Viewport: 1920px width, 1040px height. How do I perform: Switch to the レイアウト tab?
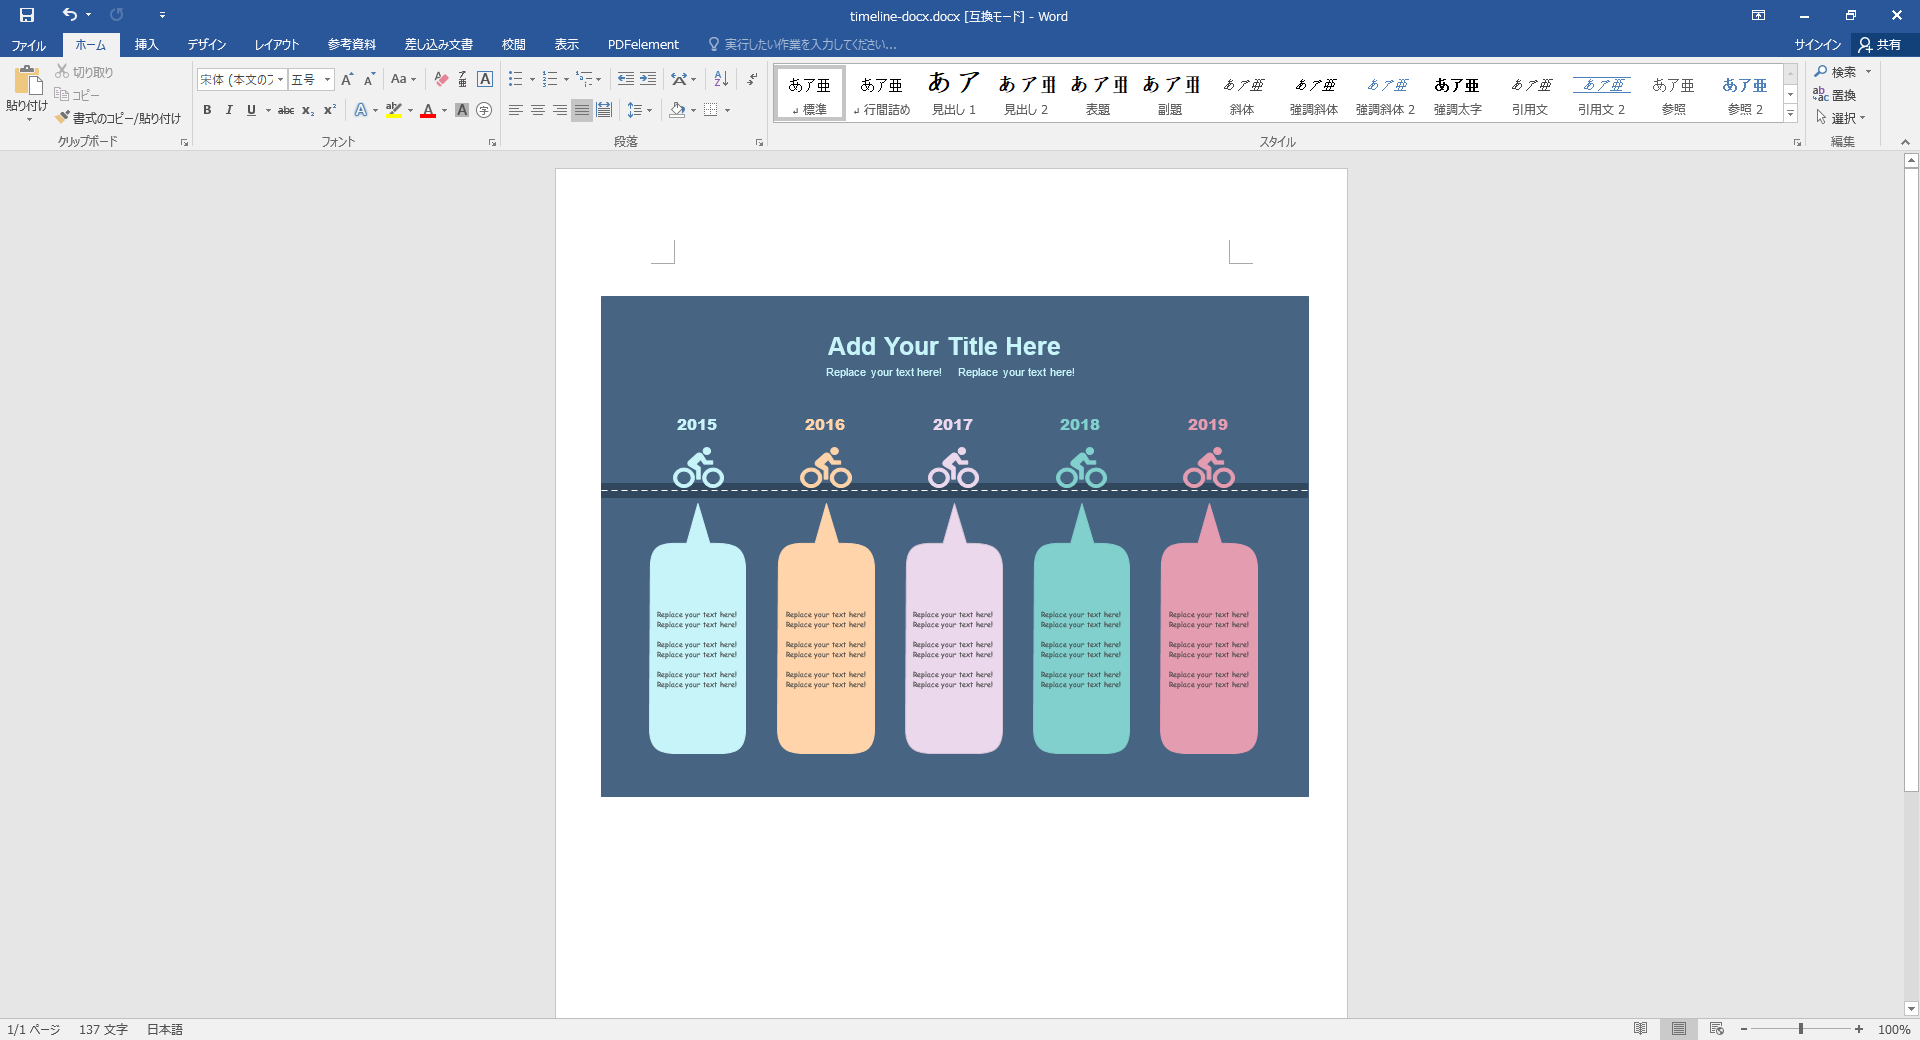(277, 45)
